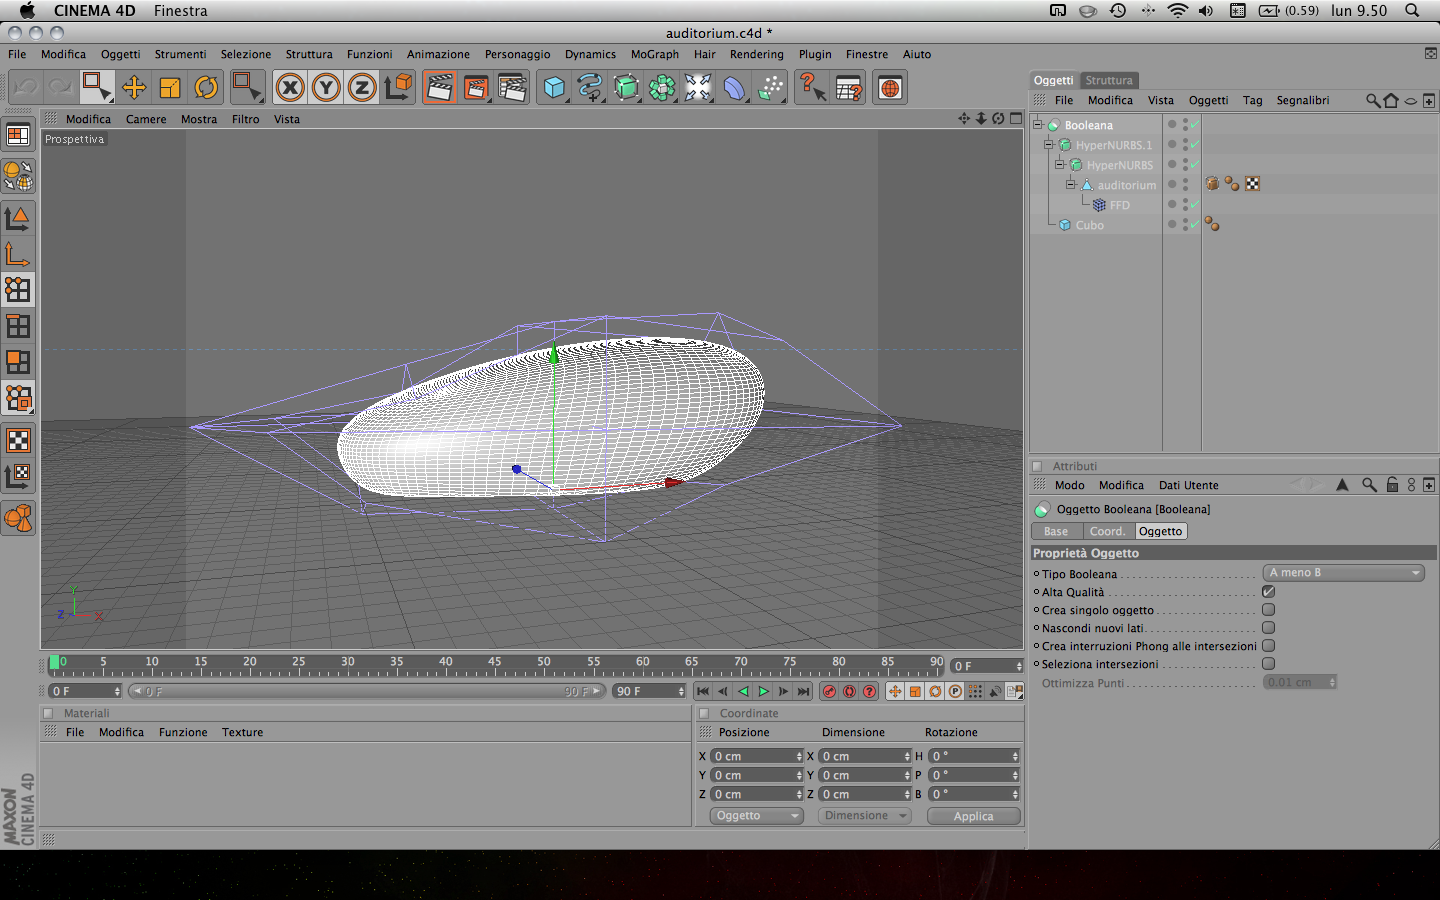Image resolution: width=1440 pixels, height=900 pixels.
Task: Uncheck the Alta Qualità checkbox
Action: coord(1268,592)
